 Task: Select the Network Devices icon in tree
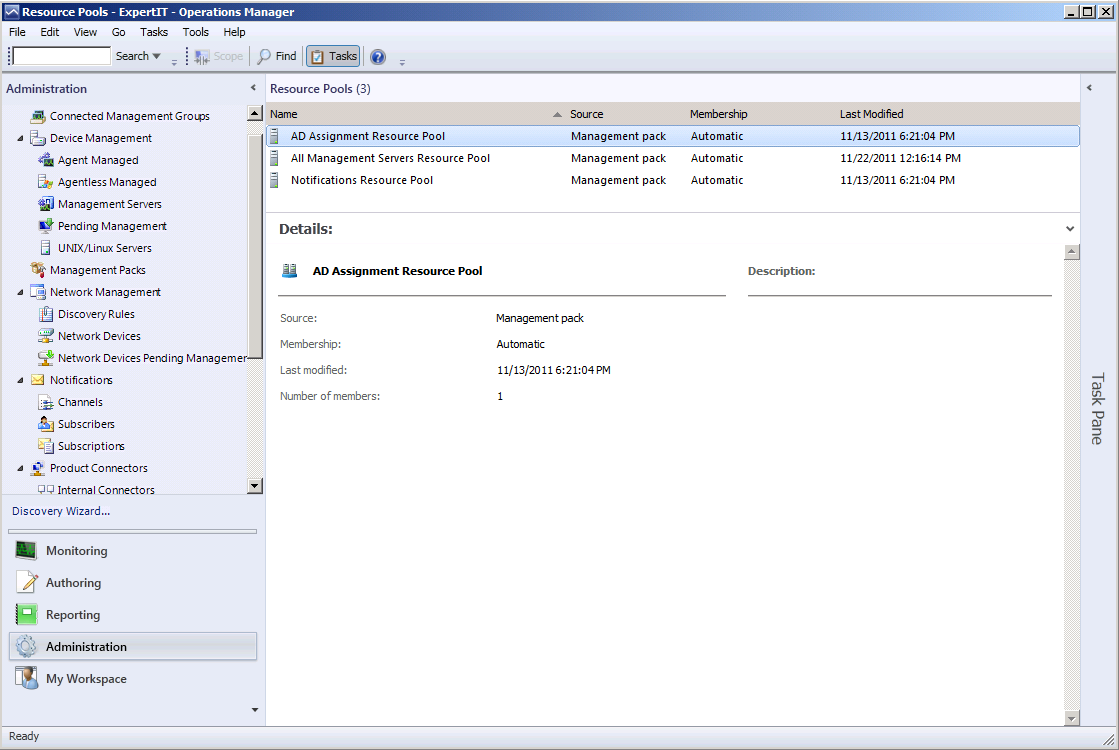[x=45, y=336]
